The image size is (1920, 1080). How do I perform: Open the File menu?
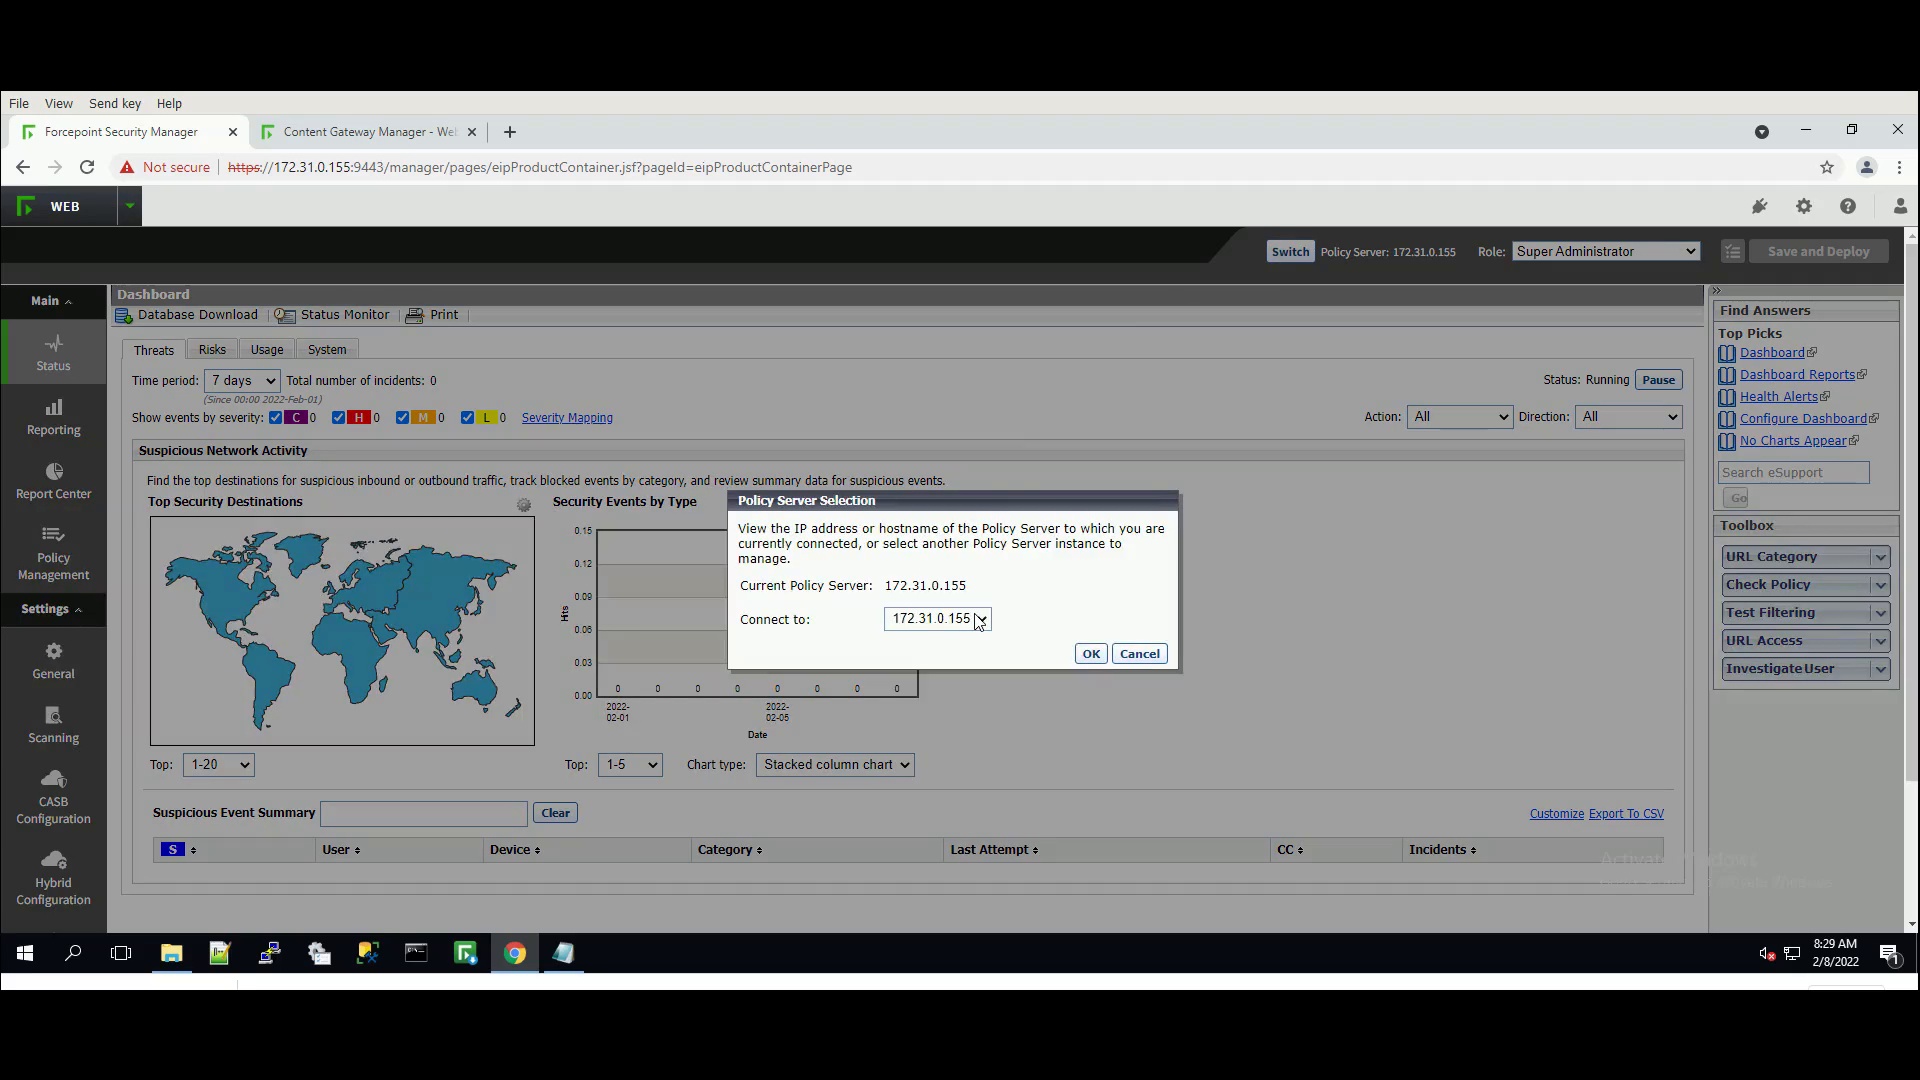[19, 103]
